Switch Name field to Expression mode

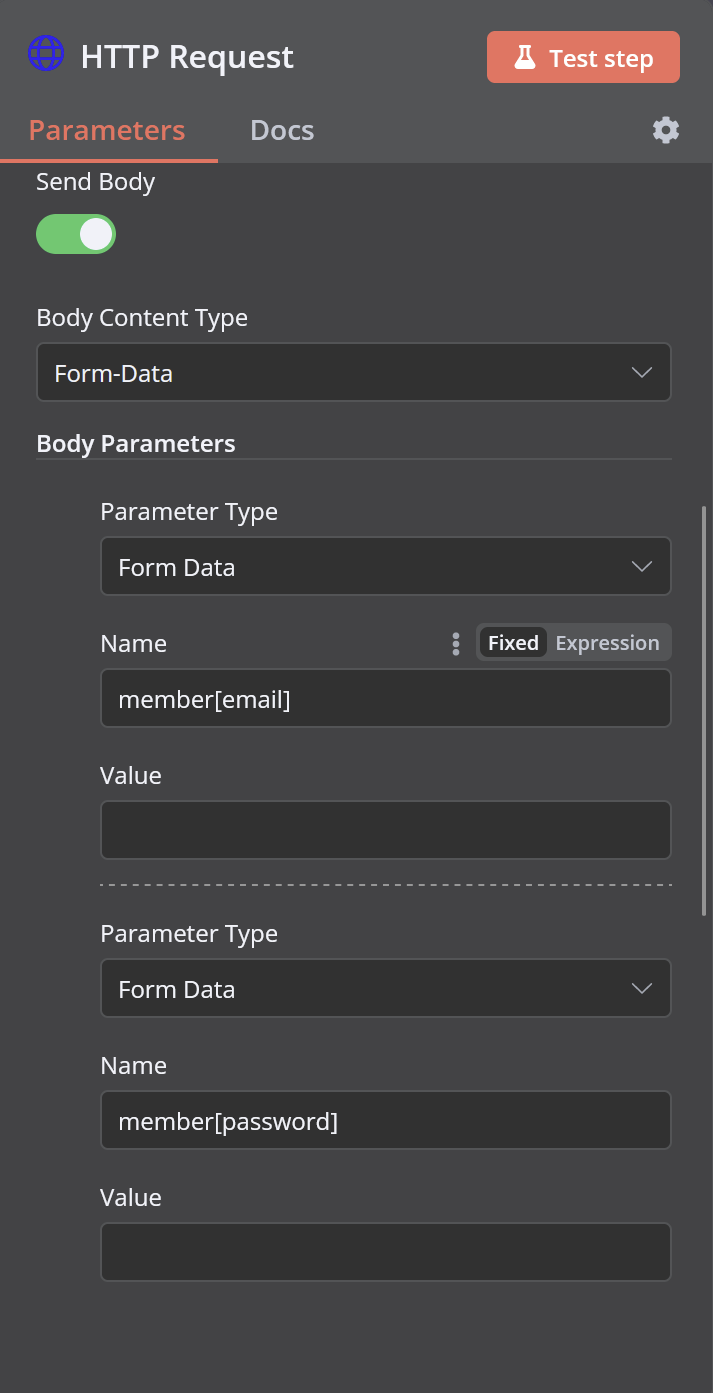[x=607, y=643]
